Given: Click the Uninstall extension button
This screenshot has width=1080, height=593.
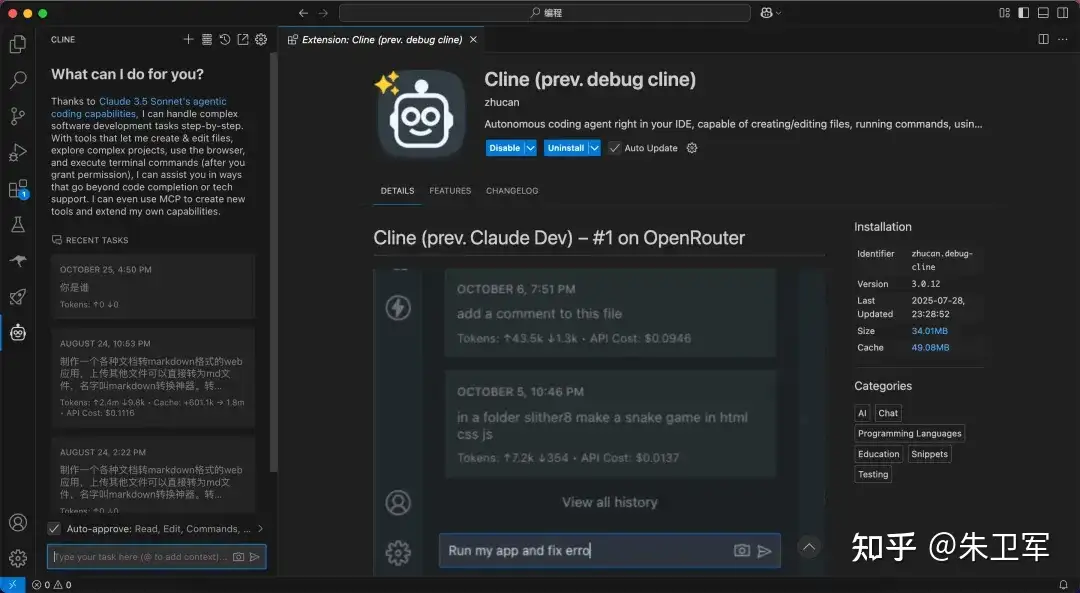Looking at the screenshot, I should (565, 147).
